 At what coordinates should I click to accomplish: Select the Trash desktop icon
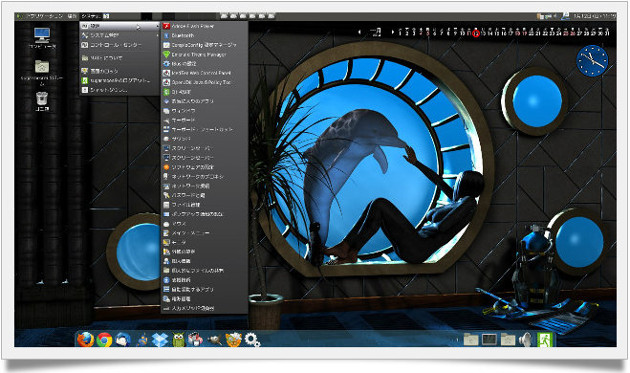(x=42, y=101)
